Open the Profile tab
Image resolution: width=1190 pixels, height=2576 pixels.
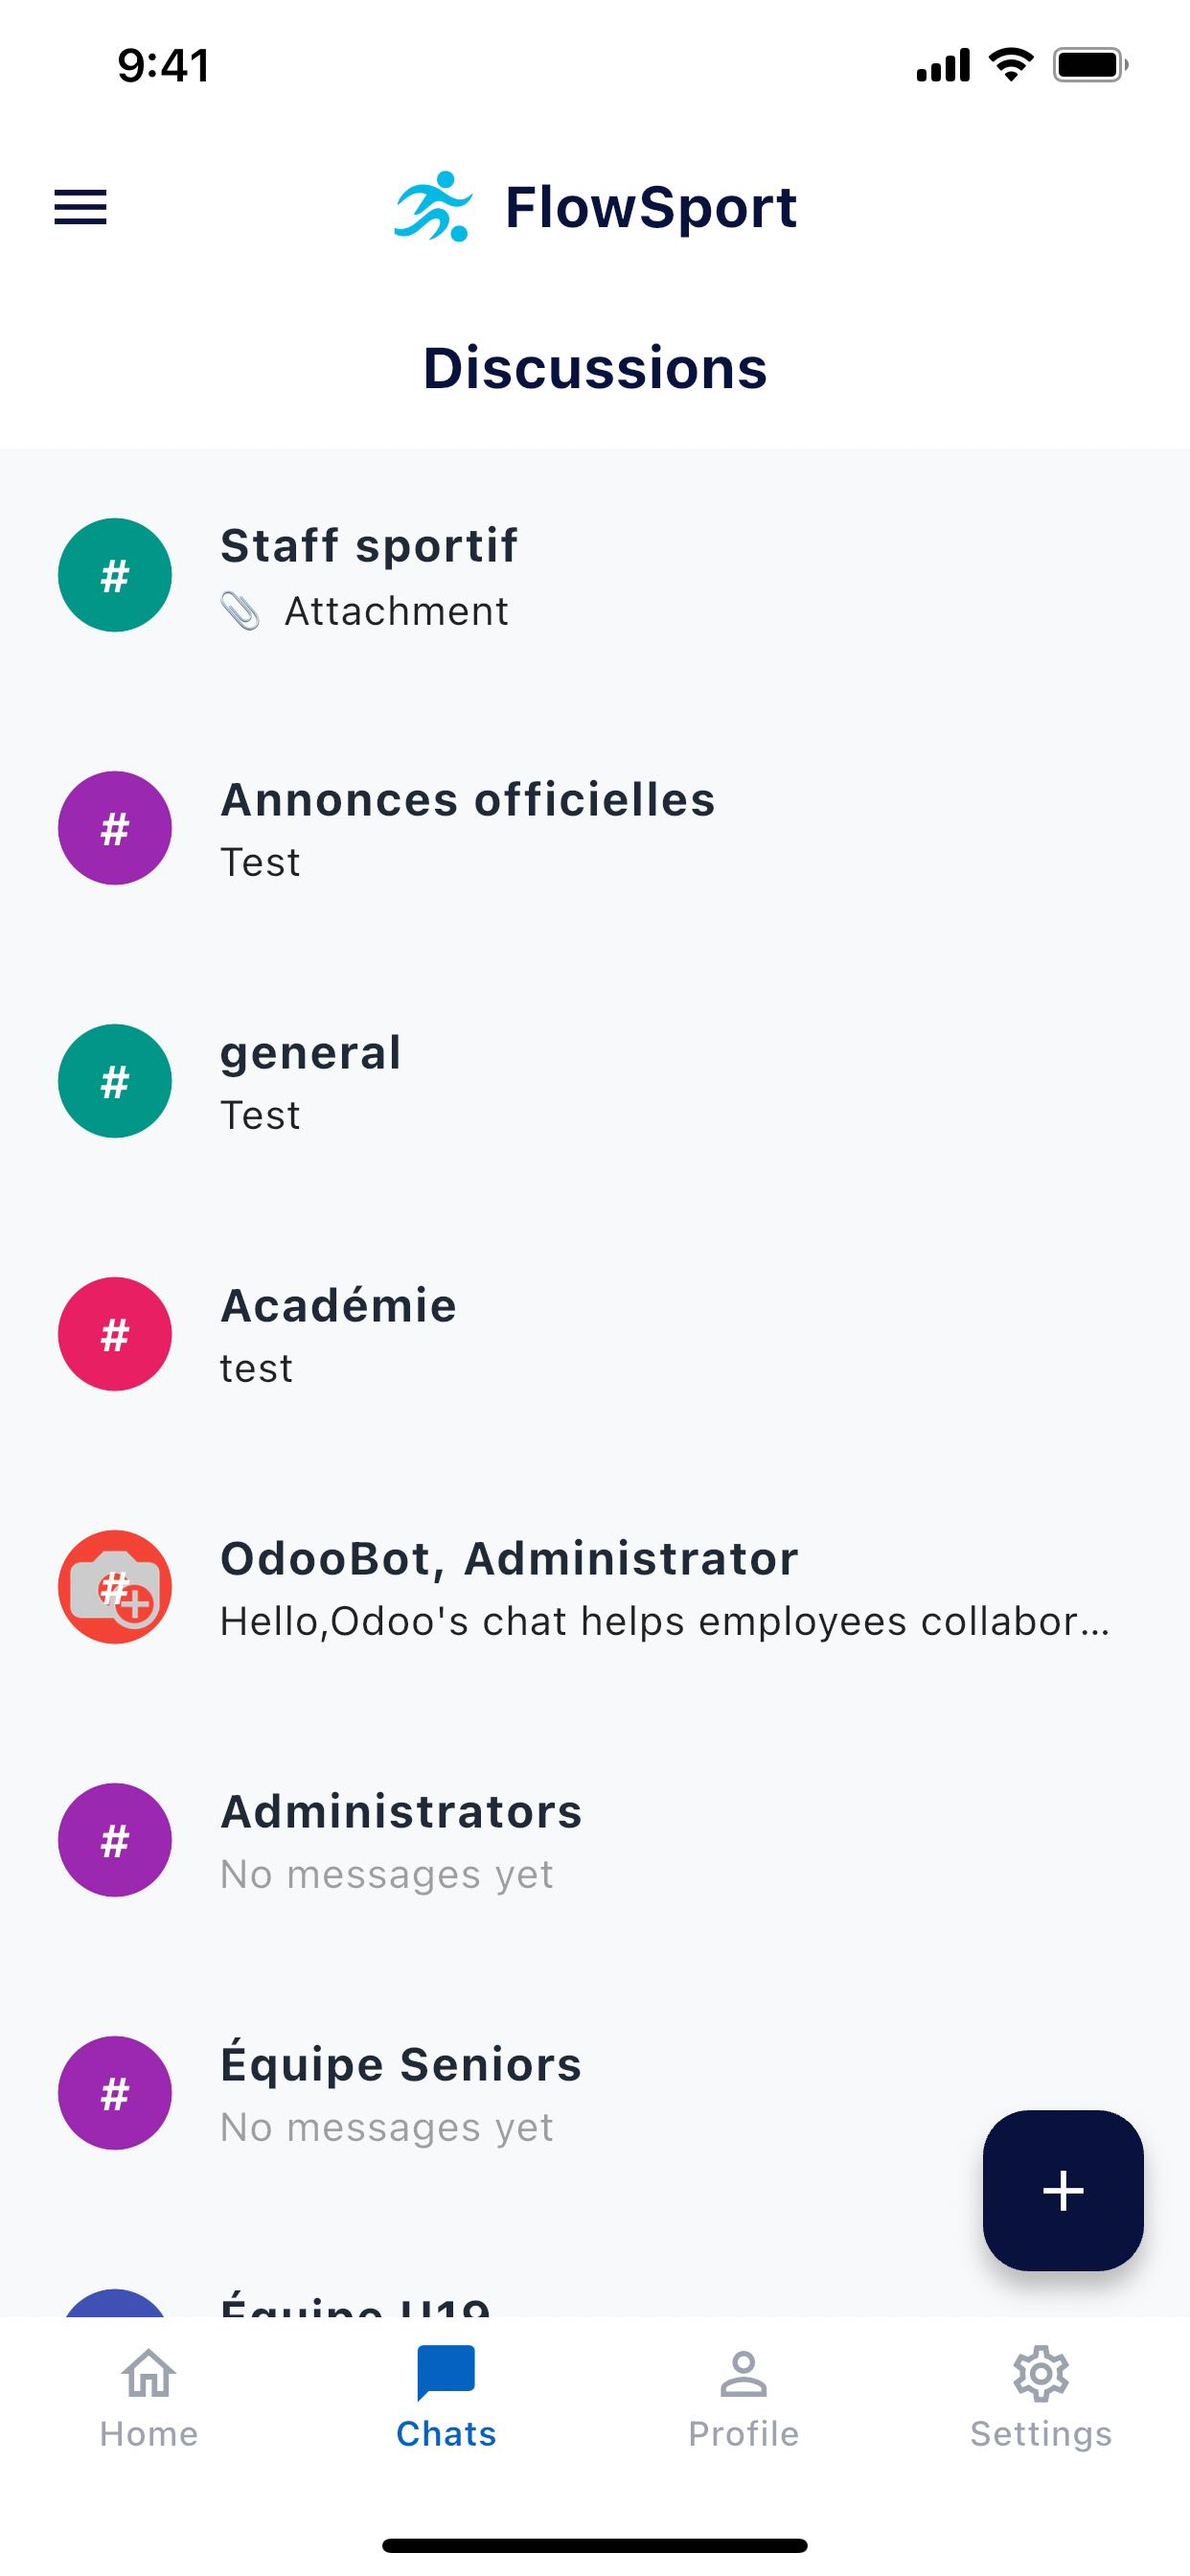743,2397
